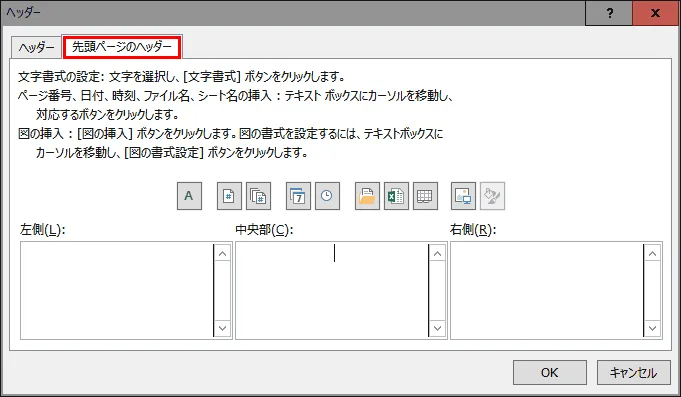Click into the 右側(R) text box
681x397 pixels.
point(546,290)
